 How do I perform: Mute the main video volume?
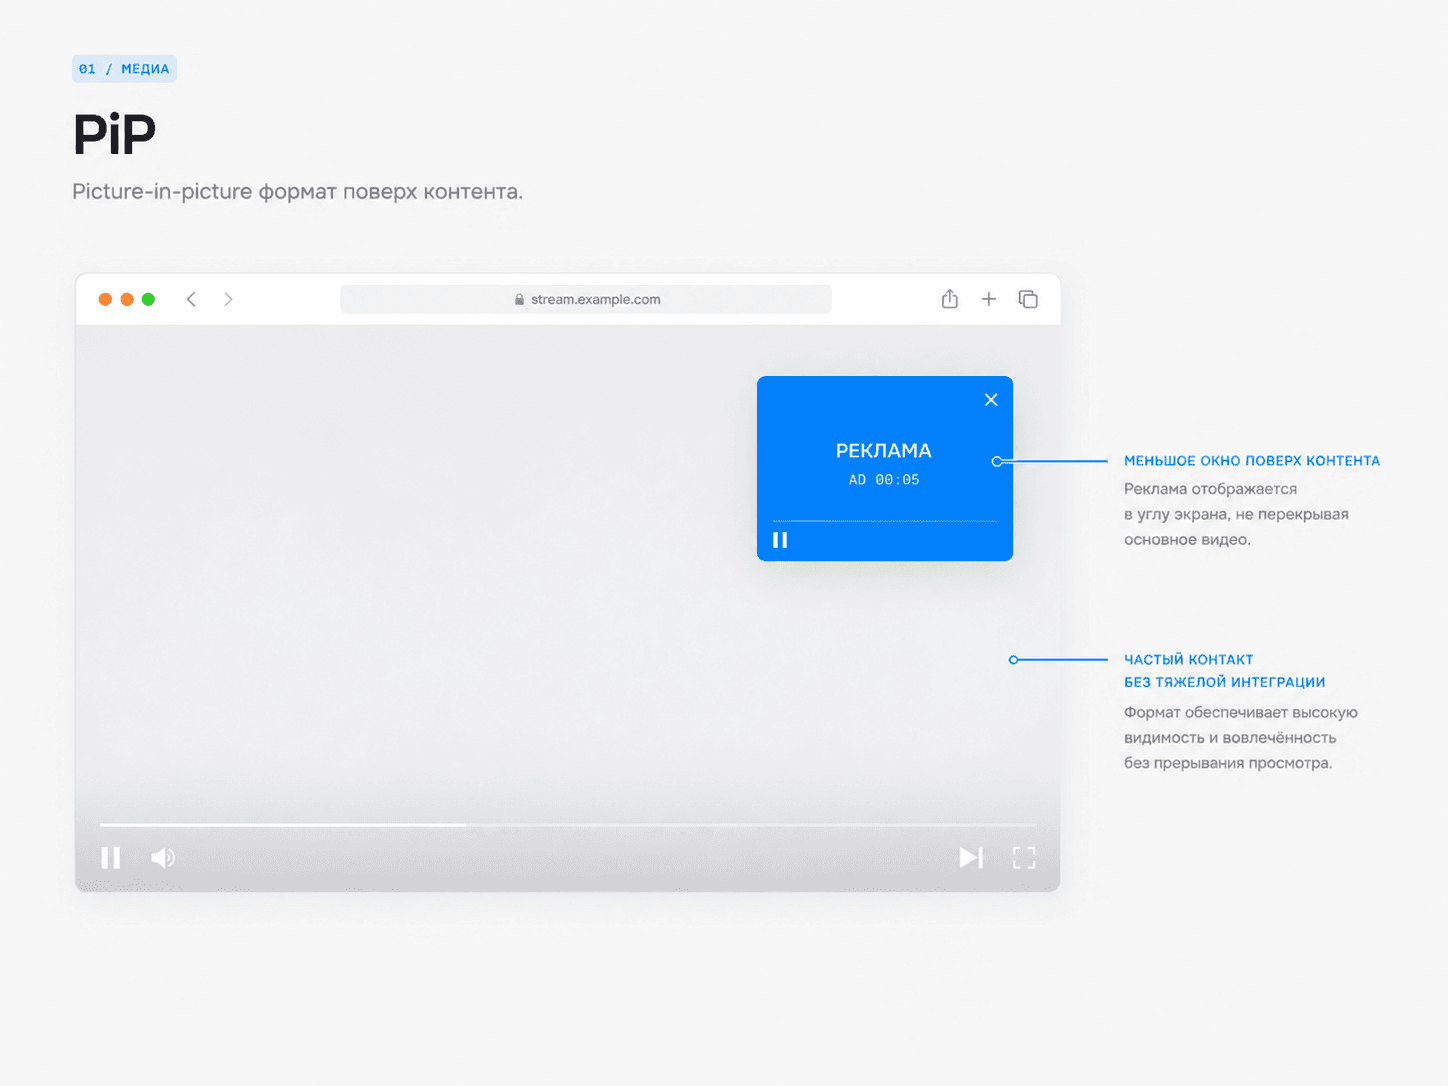163,858
